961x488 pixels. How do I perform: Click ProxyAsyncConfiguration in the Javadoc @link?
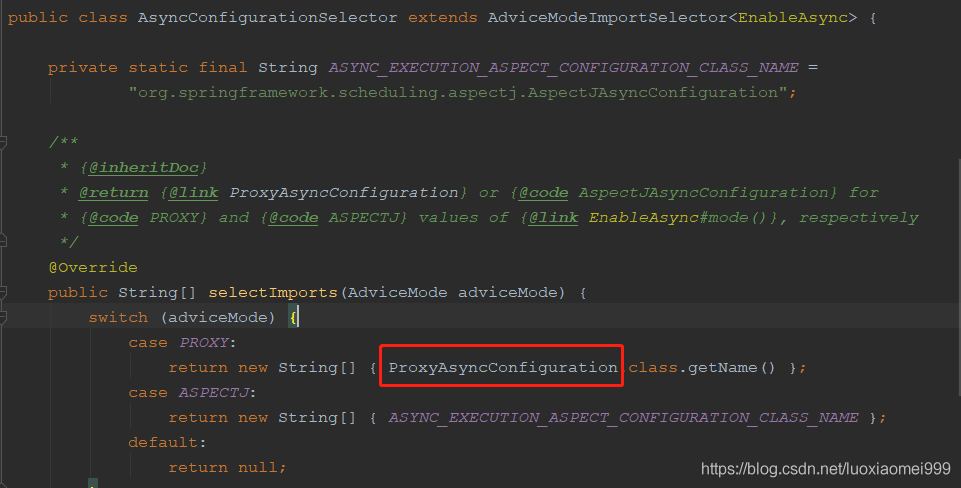click(x=344, y=193)
